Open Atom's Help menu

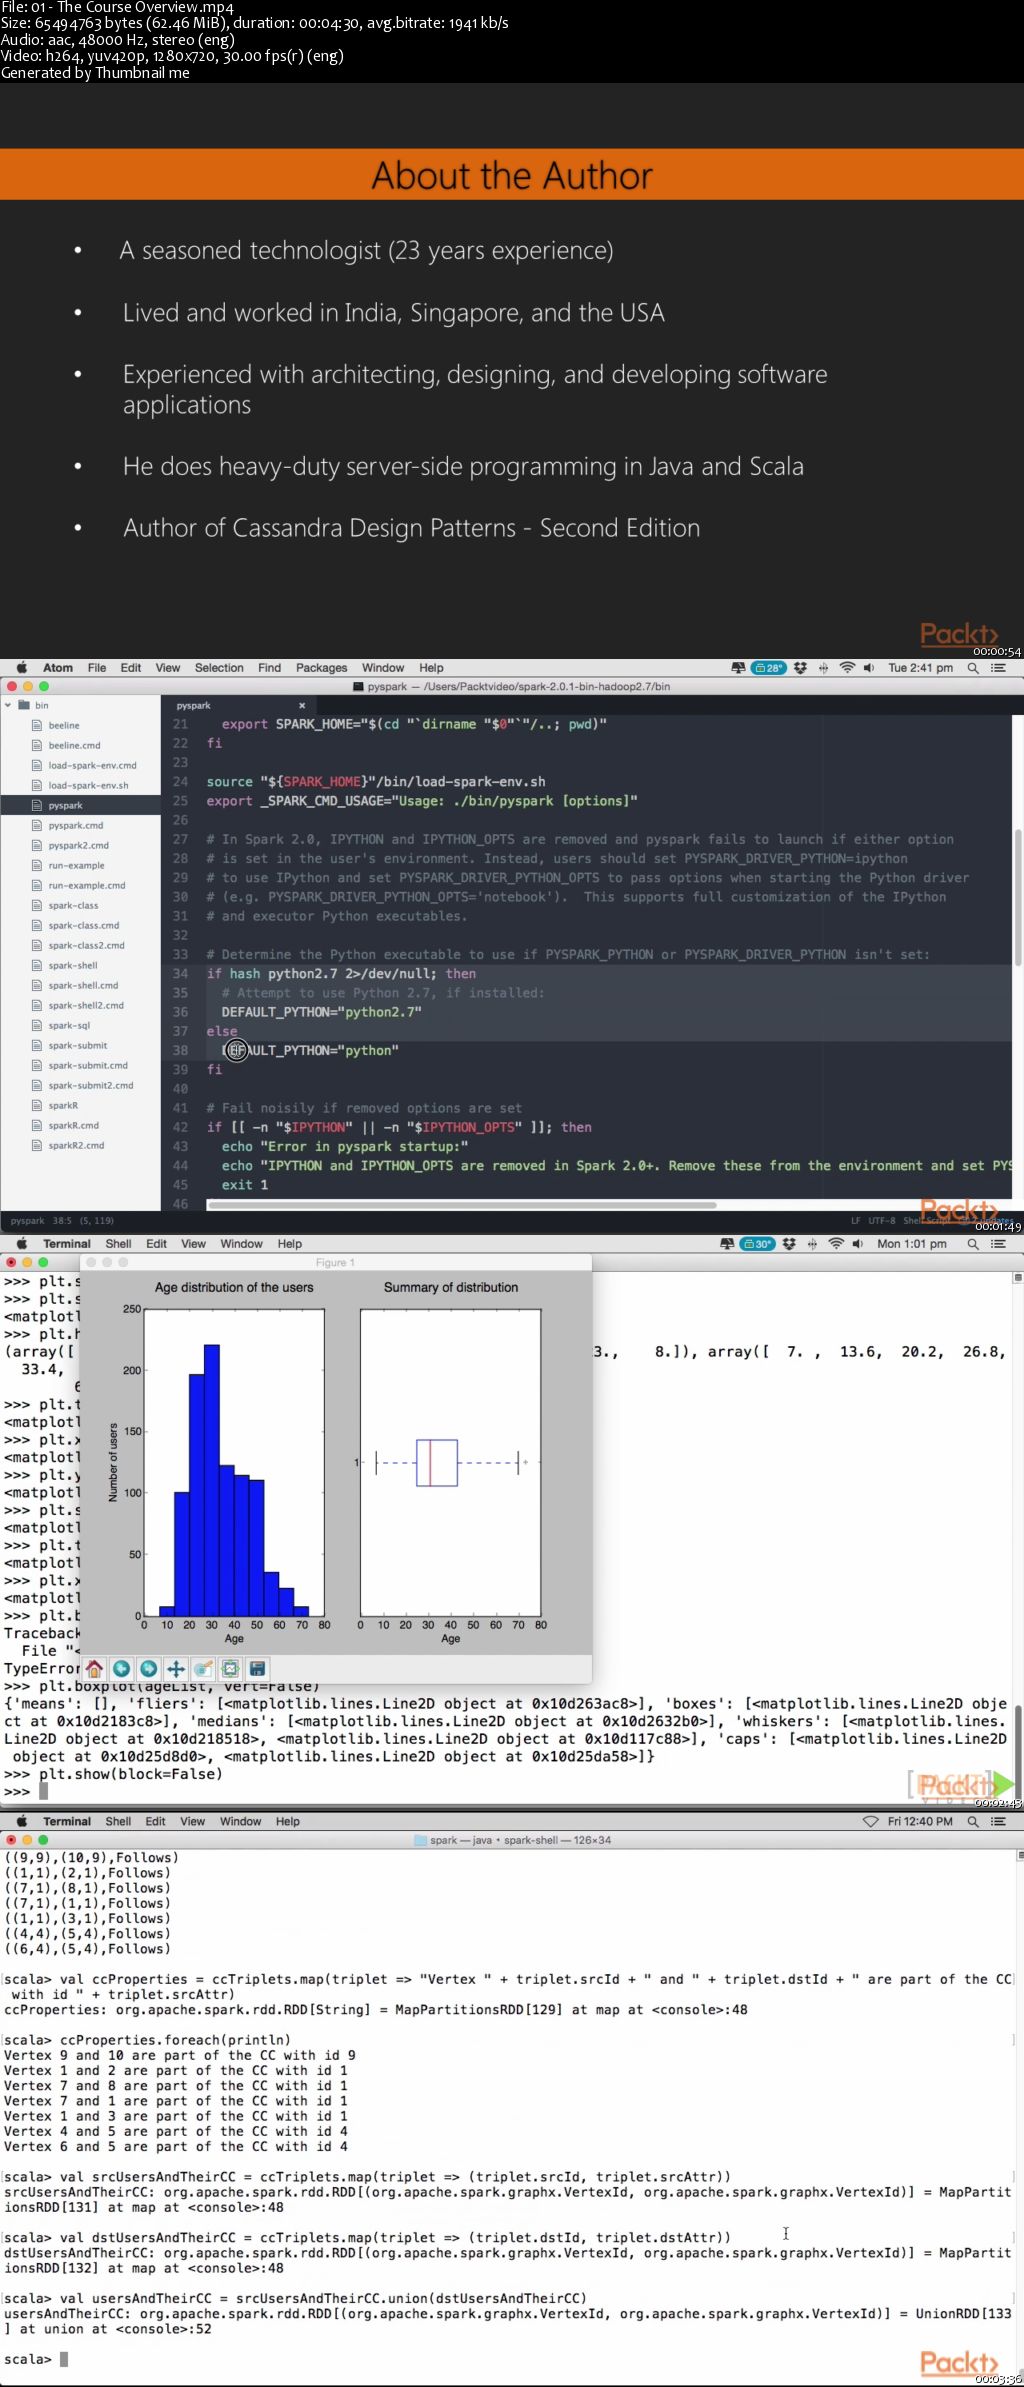[431, 668]
